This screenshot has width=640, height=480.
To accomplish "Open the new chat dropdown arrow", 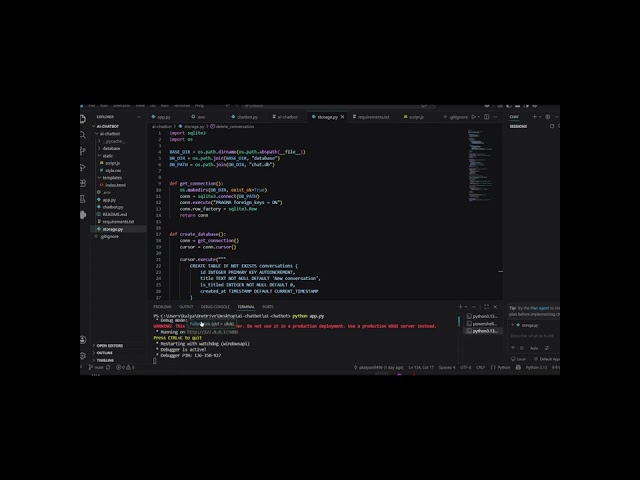I will click(x=540, y=117).
